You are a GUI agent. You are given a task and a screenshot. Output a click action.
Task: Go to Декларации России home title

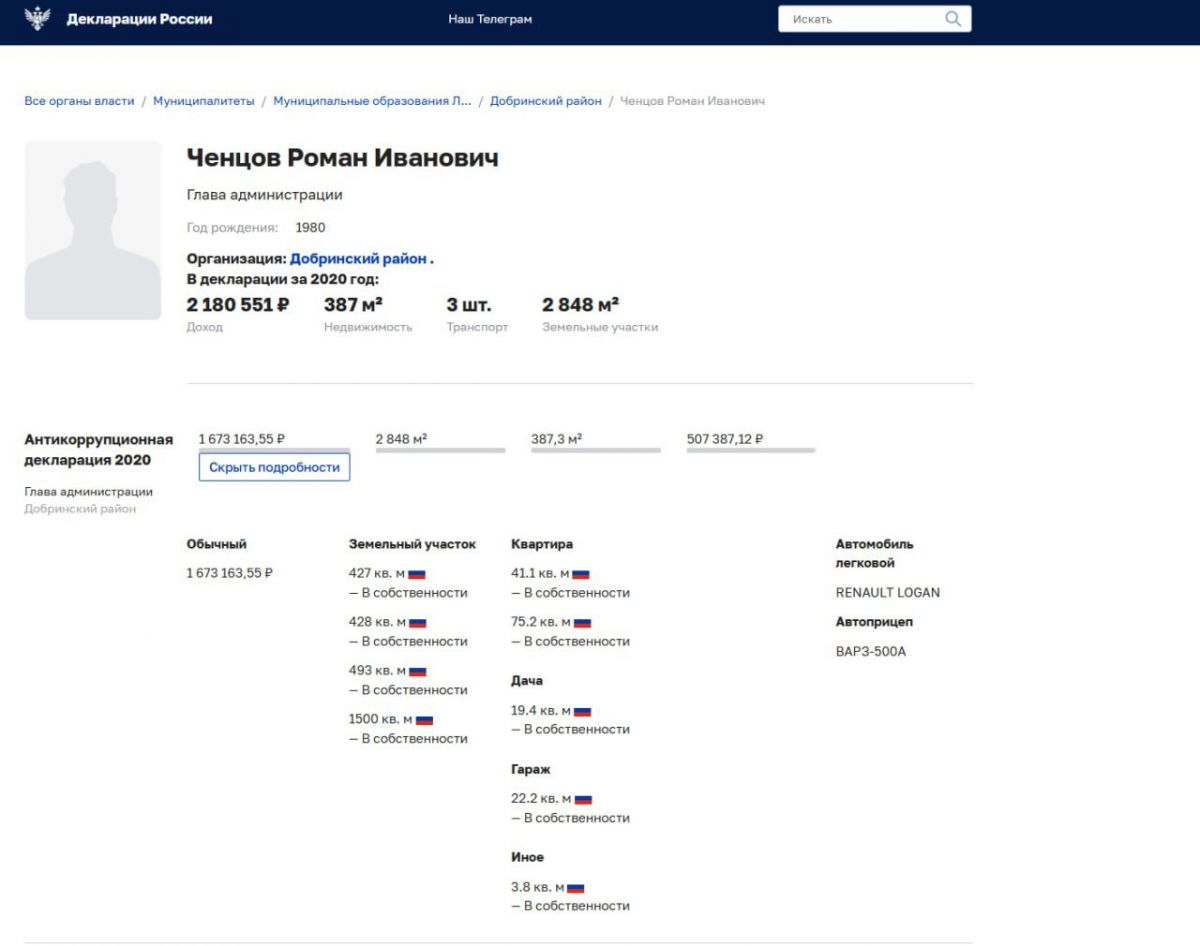[139, 20]
